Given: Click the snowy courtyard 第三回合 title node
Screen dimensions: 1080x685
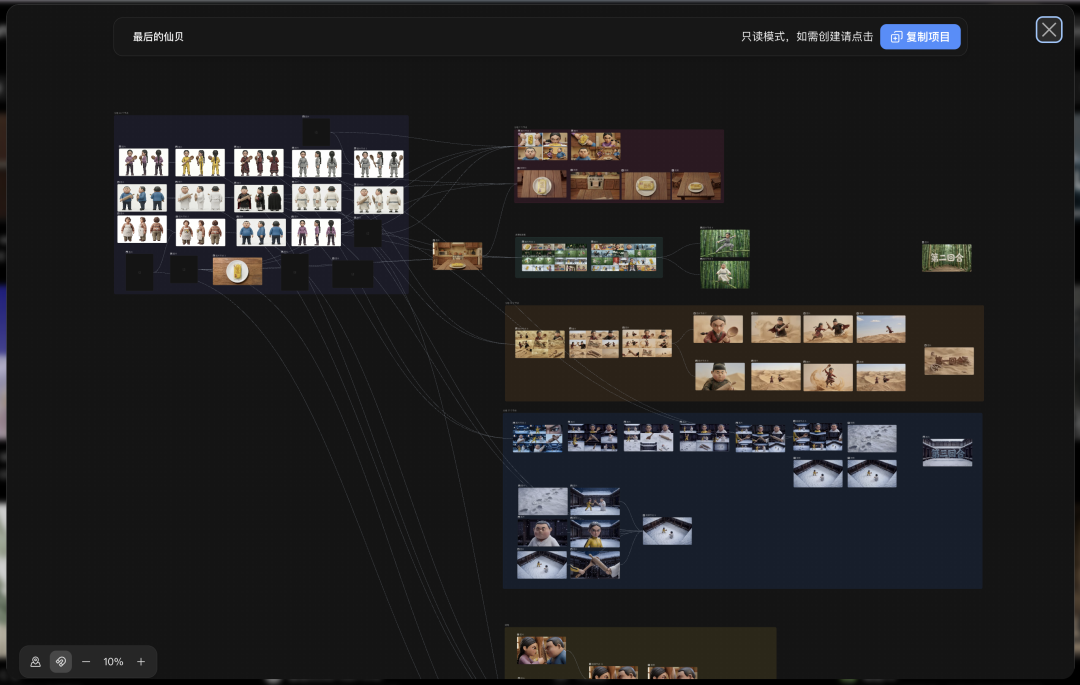Looking at the screenshot, I should pyautogui.click(x=947, y=451).
